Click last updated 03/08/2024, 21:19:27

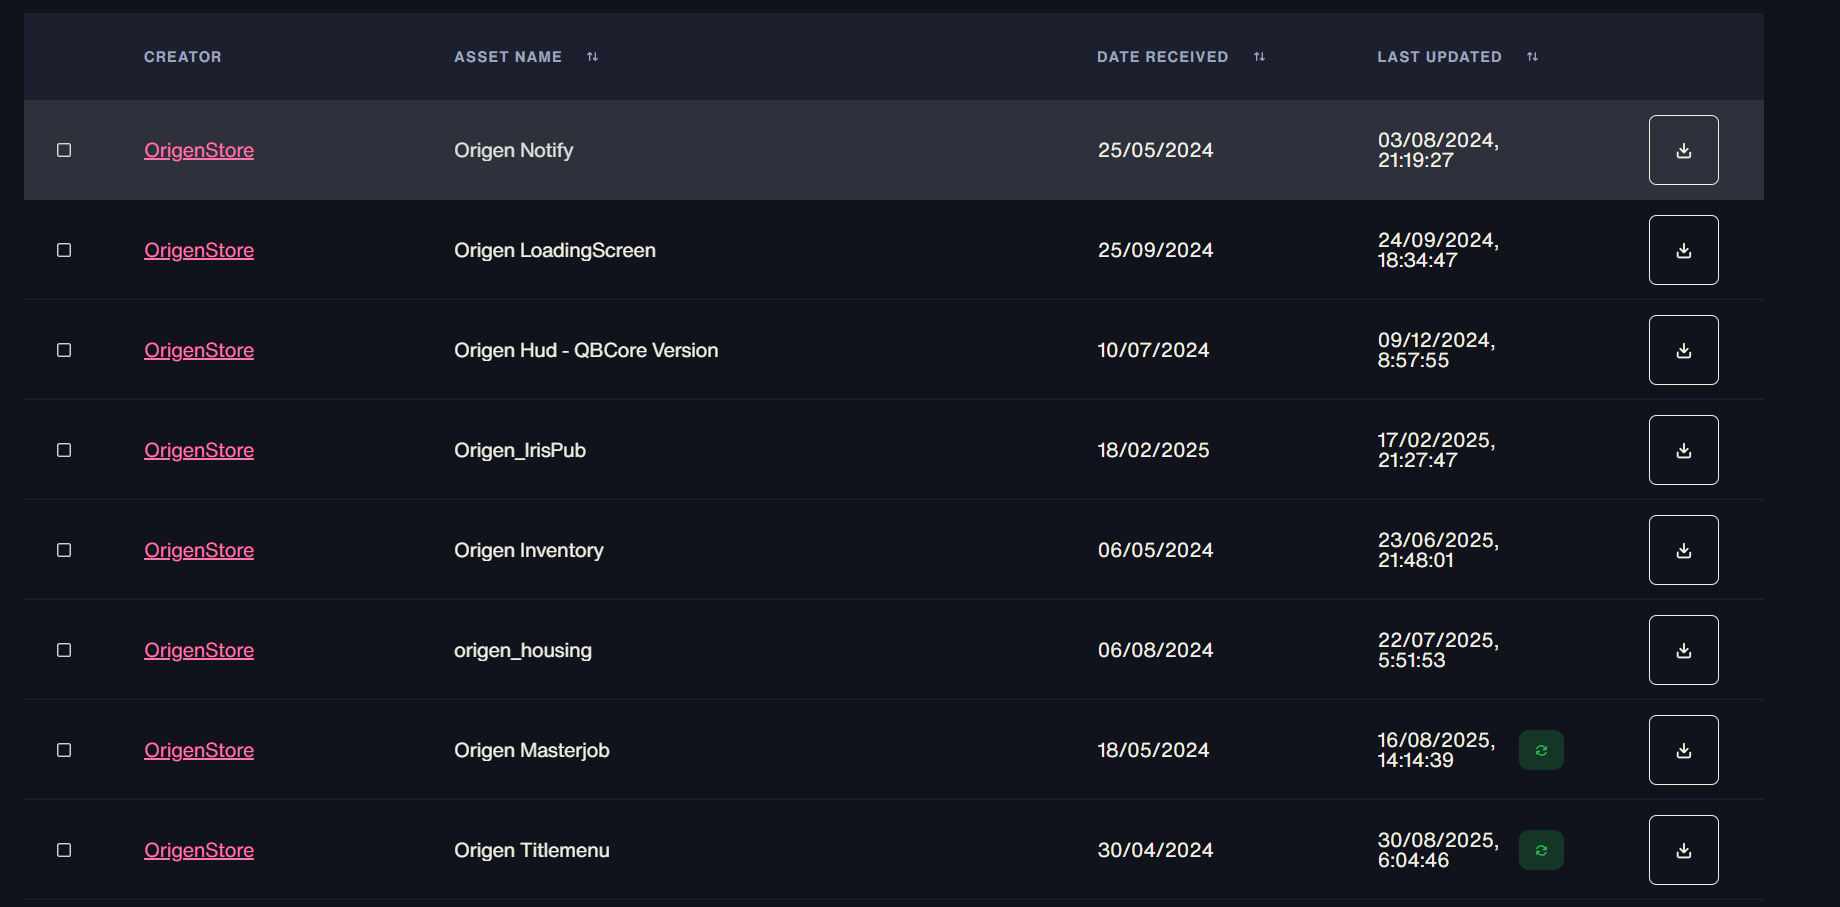[1438, 150]
